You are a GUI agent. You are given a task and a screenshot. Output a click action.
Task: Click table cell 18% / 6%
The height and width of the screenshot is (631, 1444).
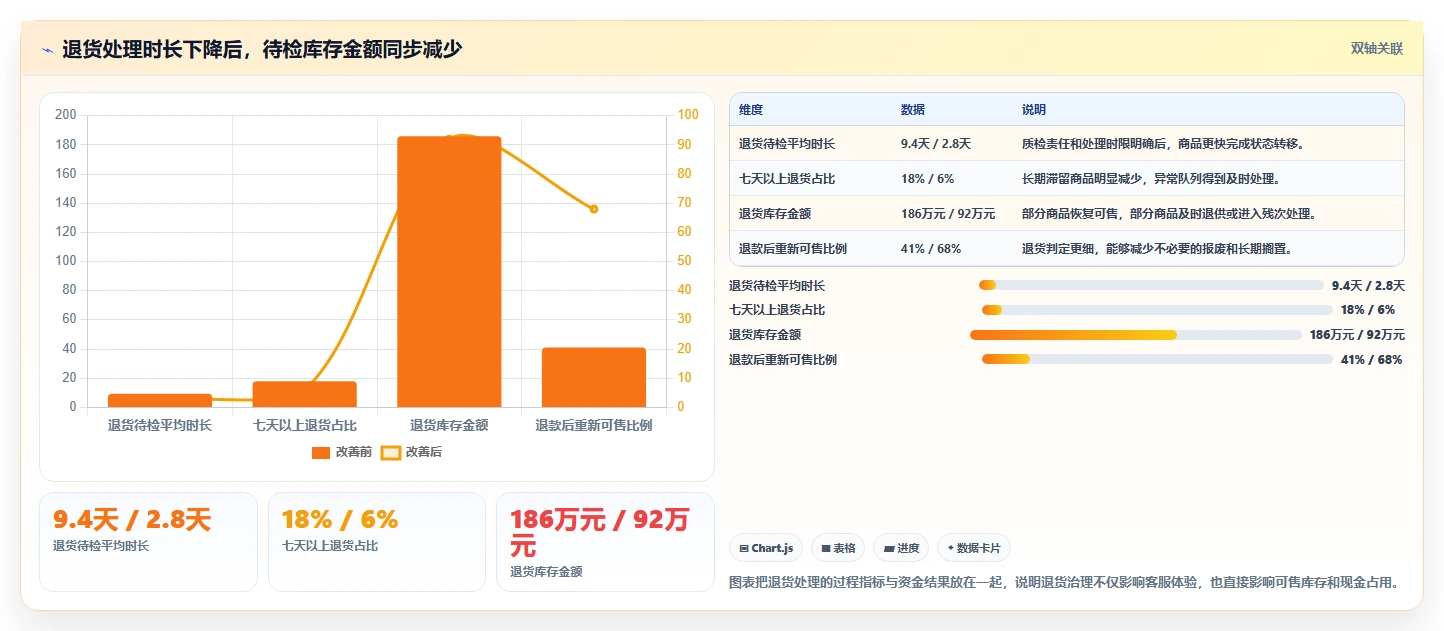coord(928,179)
